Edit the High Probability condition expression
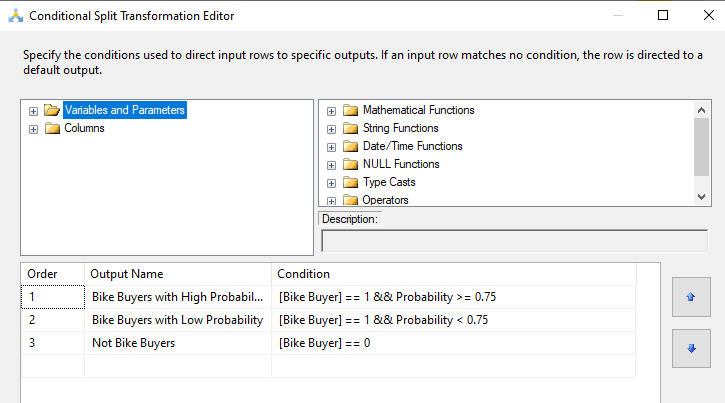Screen dimensions: 725x403 (x=450, y=297)
